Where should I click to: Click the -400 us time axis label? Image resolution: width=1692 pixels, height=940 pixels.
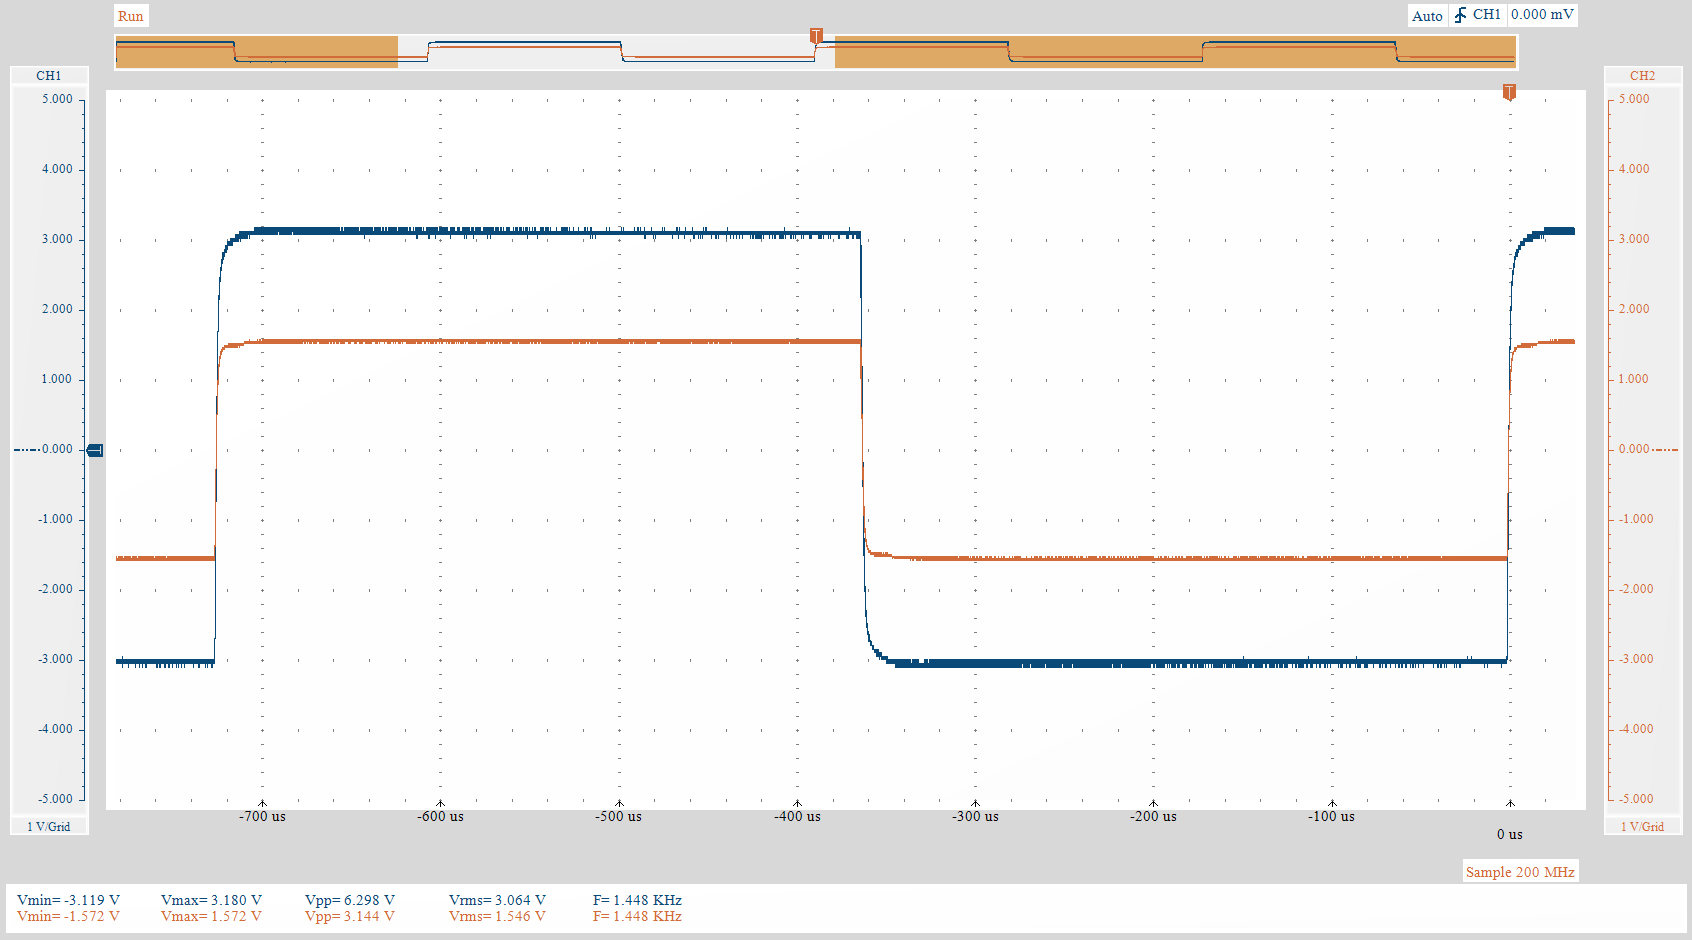tap(797, 816)
